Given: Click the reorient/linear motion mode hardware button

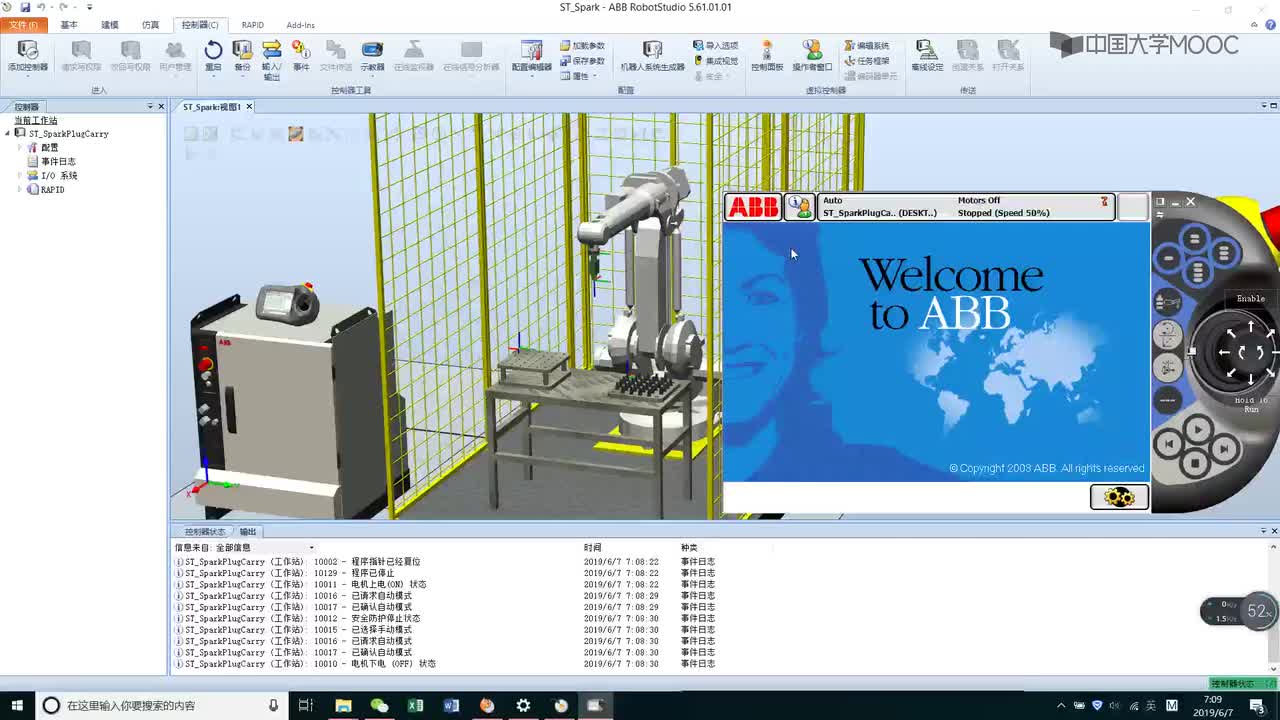Looking at the screenshot, I should (x=1166, y=334).
